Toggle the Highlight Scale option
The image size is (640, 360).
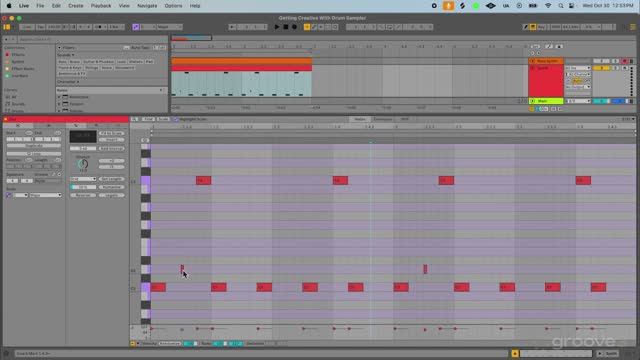(190, 119)
